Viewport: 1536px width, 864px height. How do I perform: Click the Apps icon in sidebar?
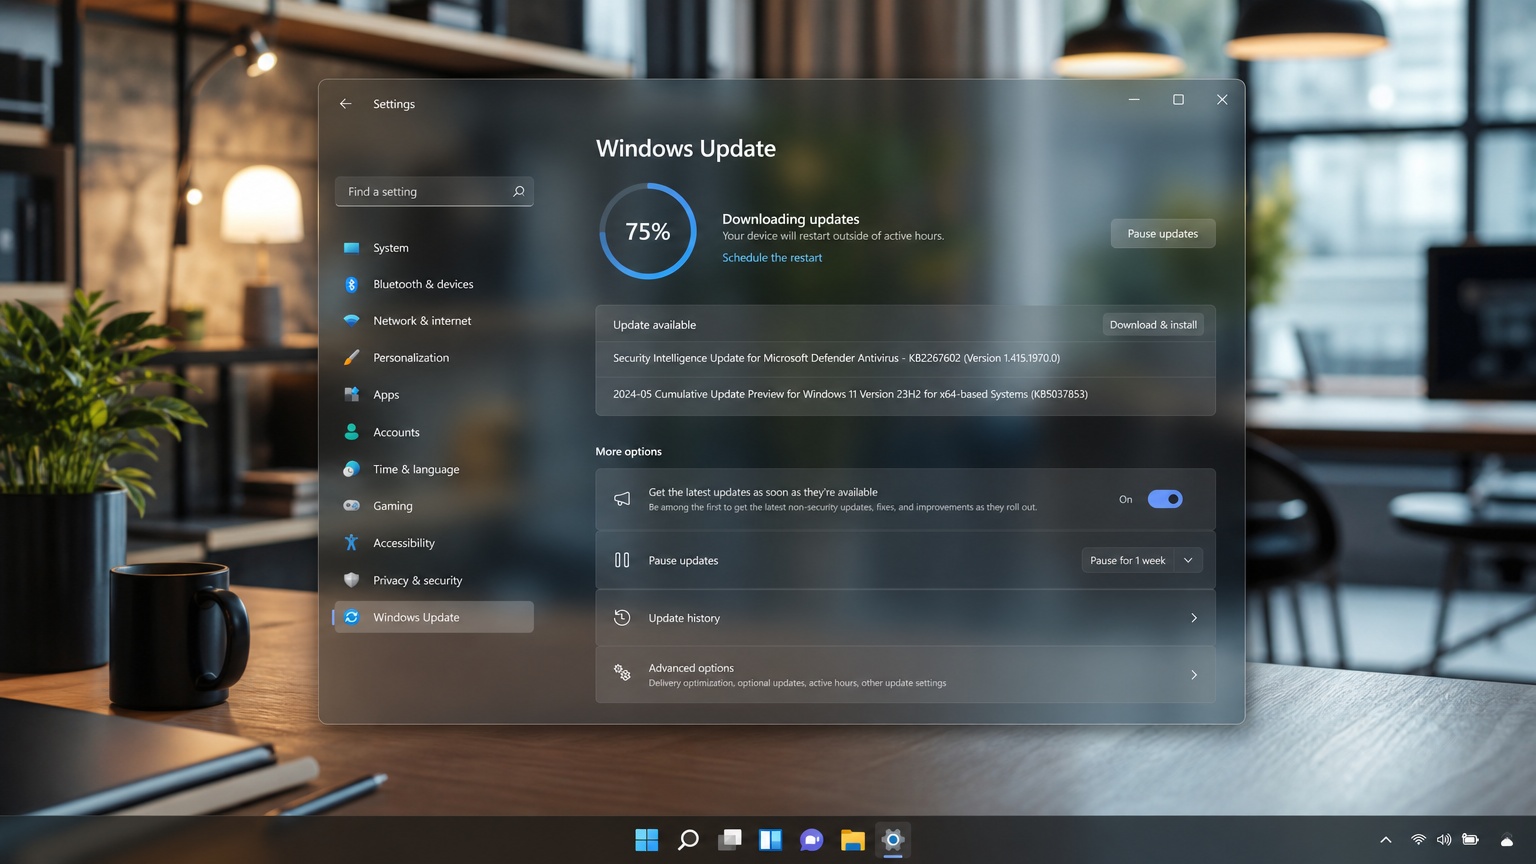click(351, 395)
